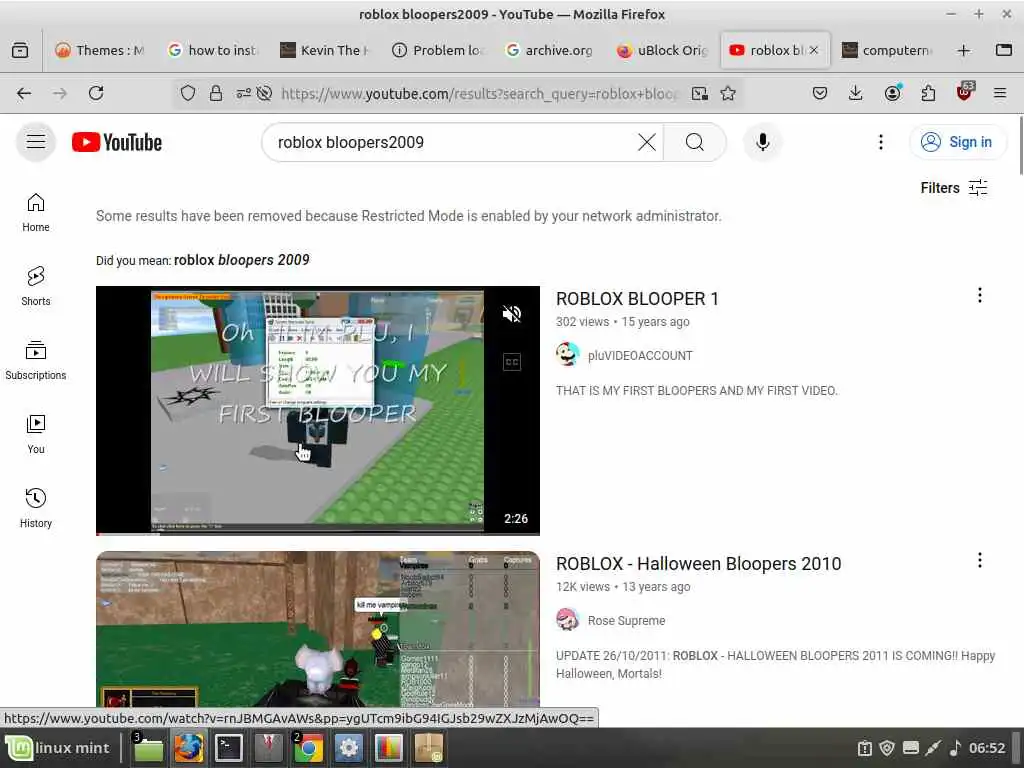This screenshot has height=768, width=1024.
Task: Toggle picture-in-picture from the address bar
Action: point(699,93)
